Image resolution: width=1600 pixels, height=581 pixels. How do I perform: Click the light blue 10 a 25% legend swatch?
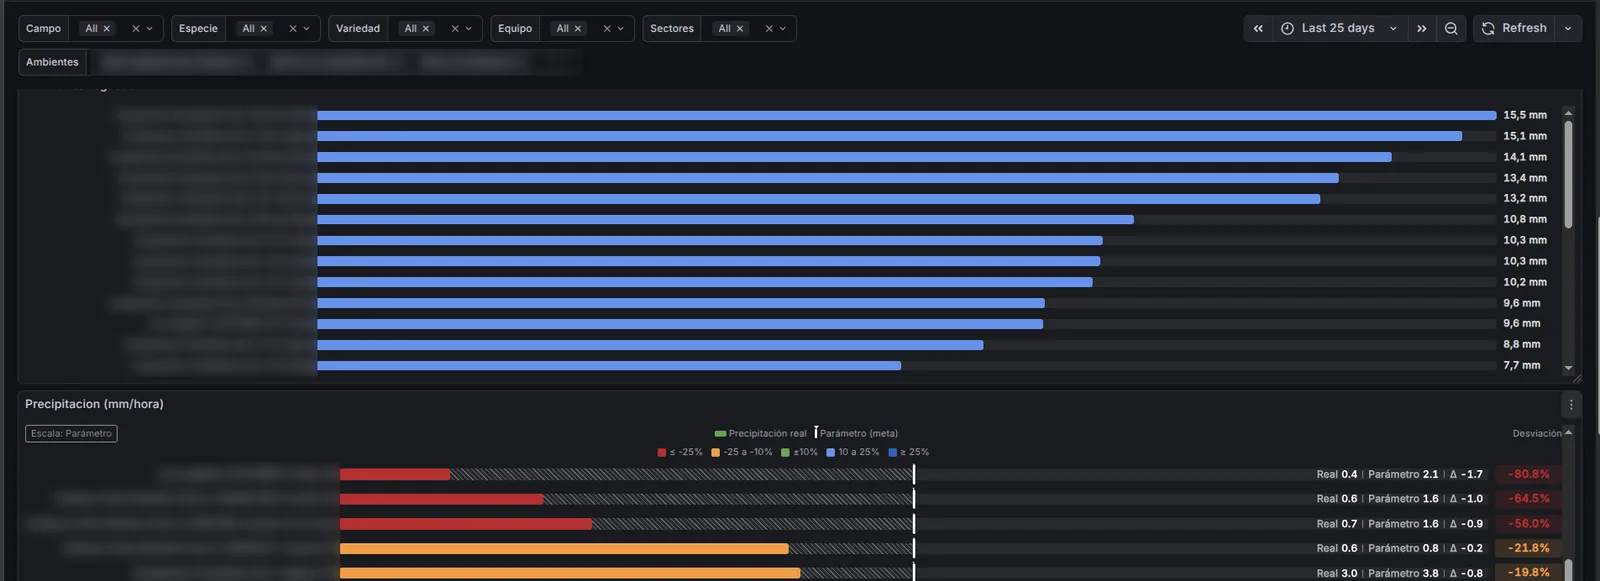coord(831,453)
